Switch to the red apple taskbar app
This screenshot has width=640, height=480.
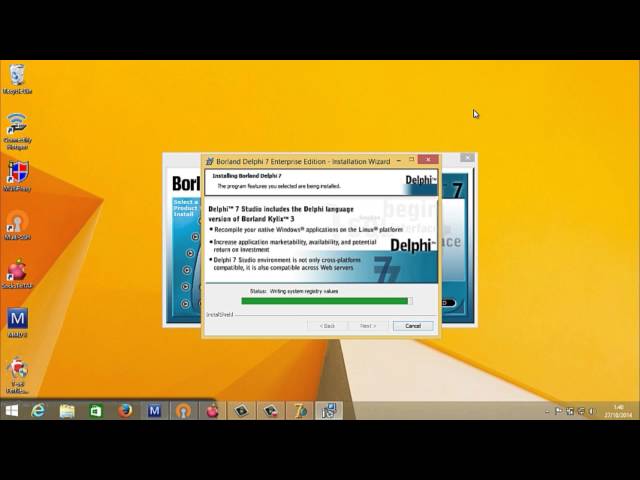(212, 411)
